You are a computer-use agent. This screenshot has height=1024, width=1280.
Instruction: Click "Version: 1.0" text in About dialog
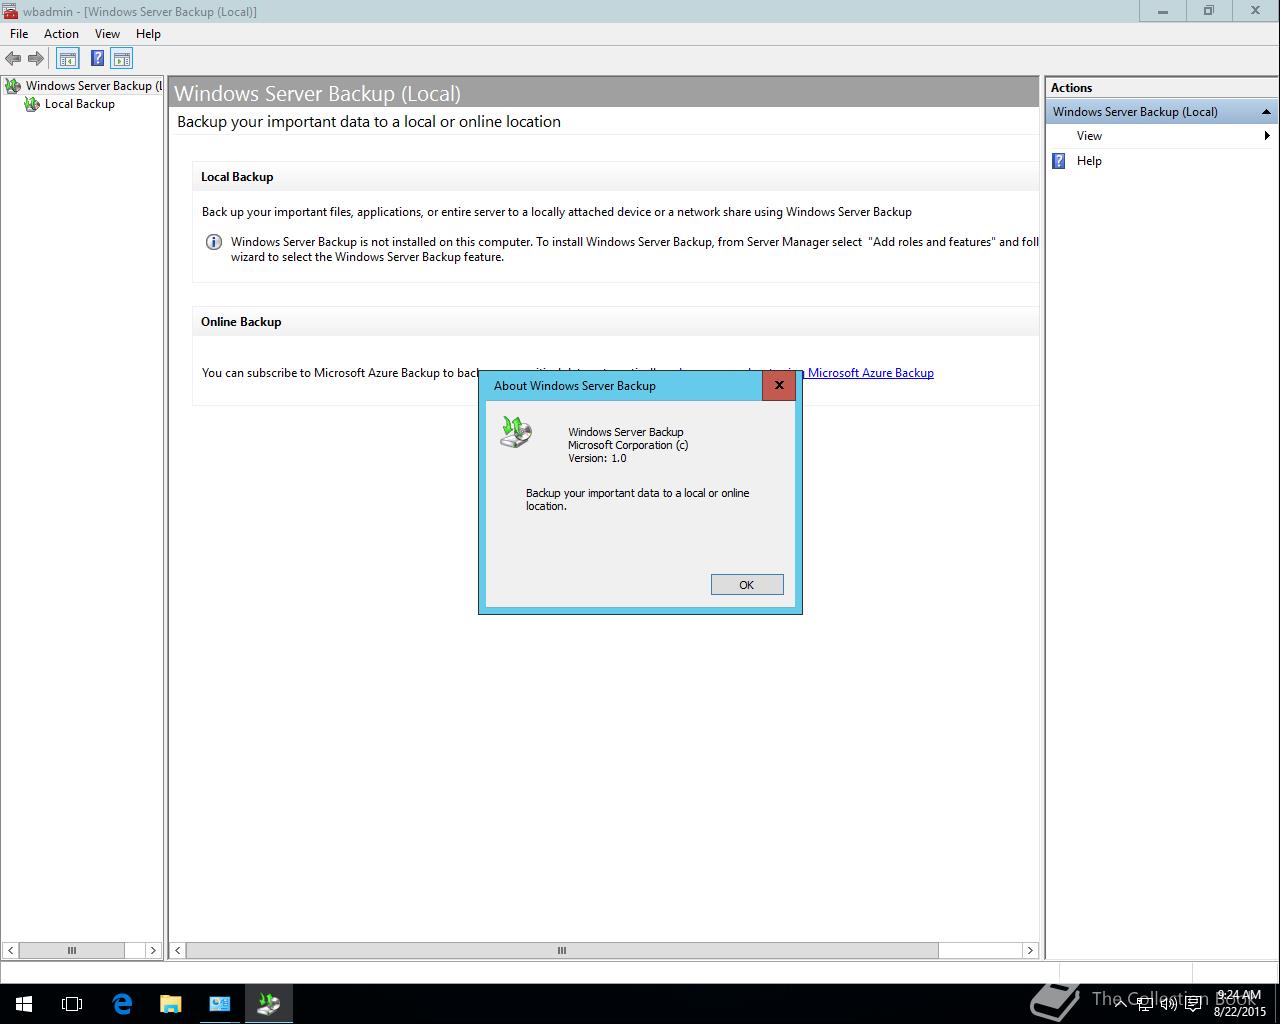point(597,458)
